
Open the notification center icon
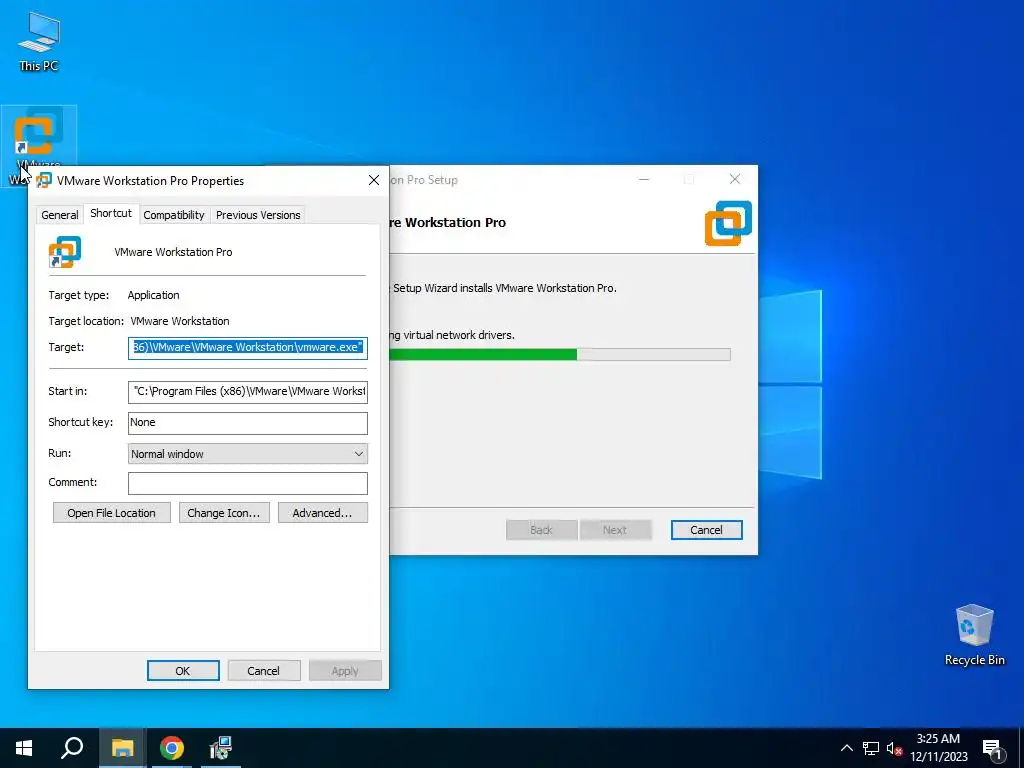[x=993, y=748]
